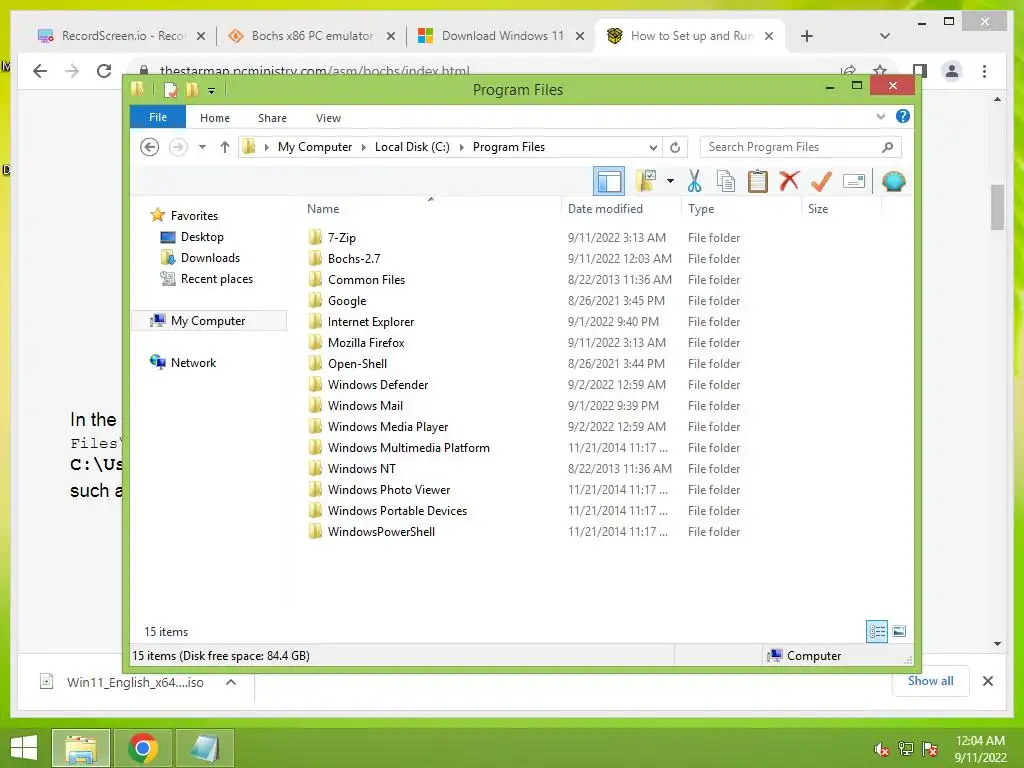Select Favorites in navigation pane
The height and width of the screenshot is (768, 1024).
coord(194,216)
